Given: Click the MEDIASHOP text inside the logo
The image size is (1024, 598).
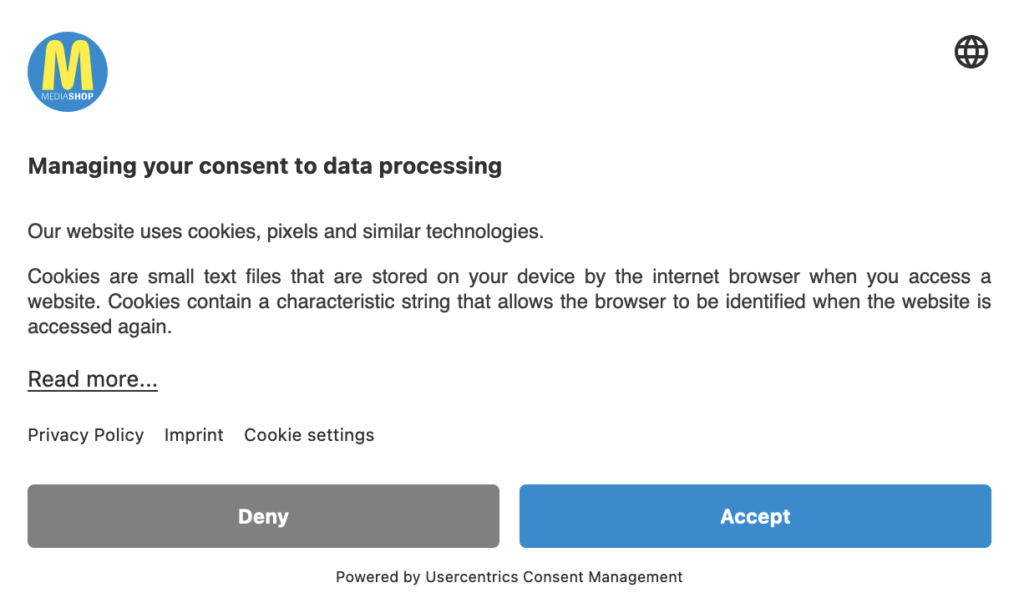Looking at the screenshot, I should [x=67, y=97].
